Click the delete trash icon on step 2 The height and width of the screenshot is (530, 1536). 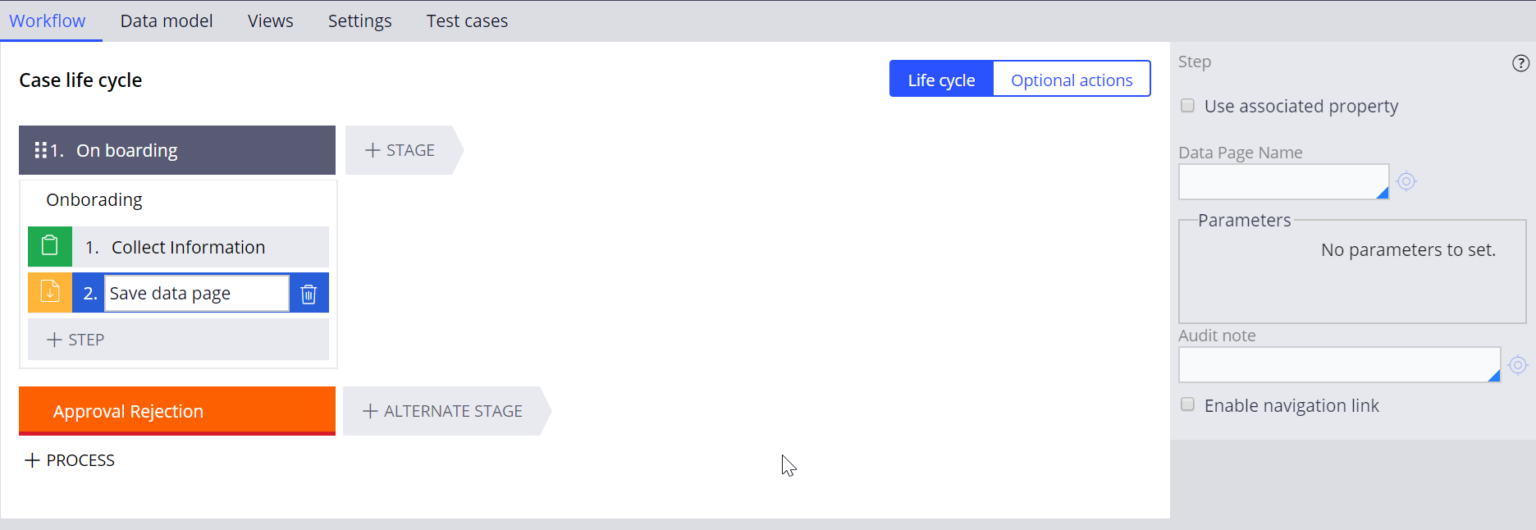click(x=309, y=294)
